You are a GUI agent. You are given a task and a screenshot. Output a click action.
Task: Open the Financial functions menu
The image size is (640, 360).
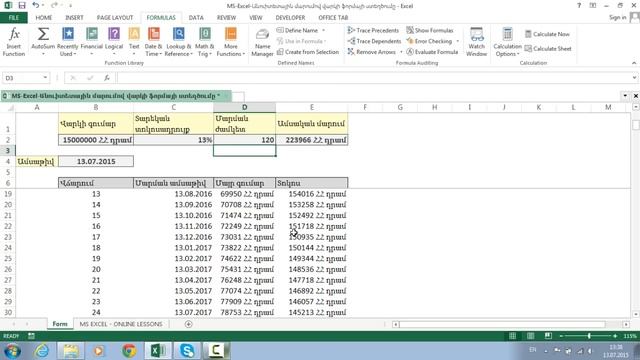91,42
